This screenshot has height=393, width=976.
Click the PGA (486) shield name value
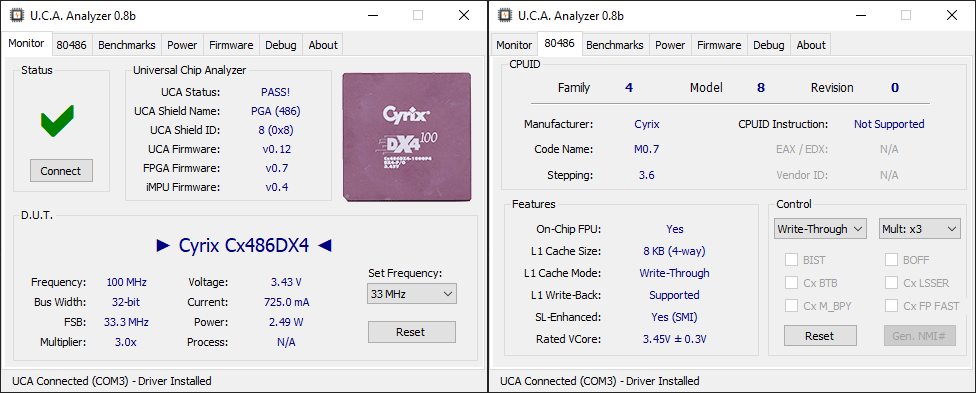pyautogui.click(x=276, y=111)
